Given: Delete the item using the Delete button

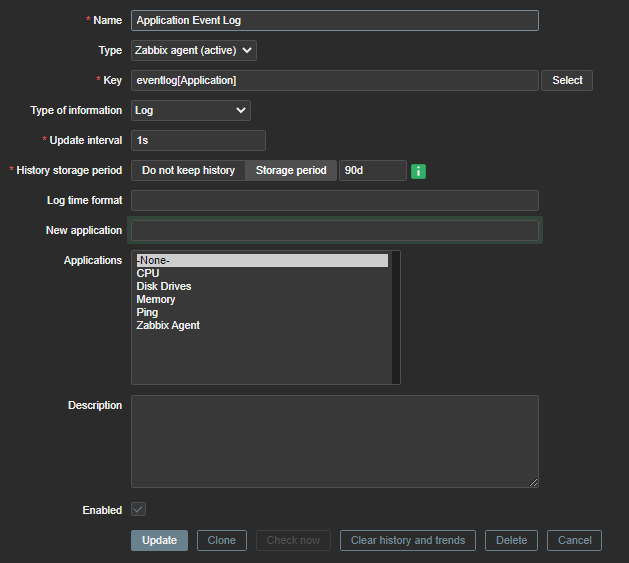Looking at the screenshot, I should click(x=511, y=541).
